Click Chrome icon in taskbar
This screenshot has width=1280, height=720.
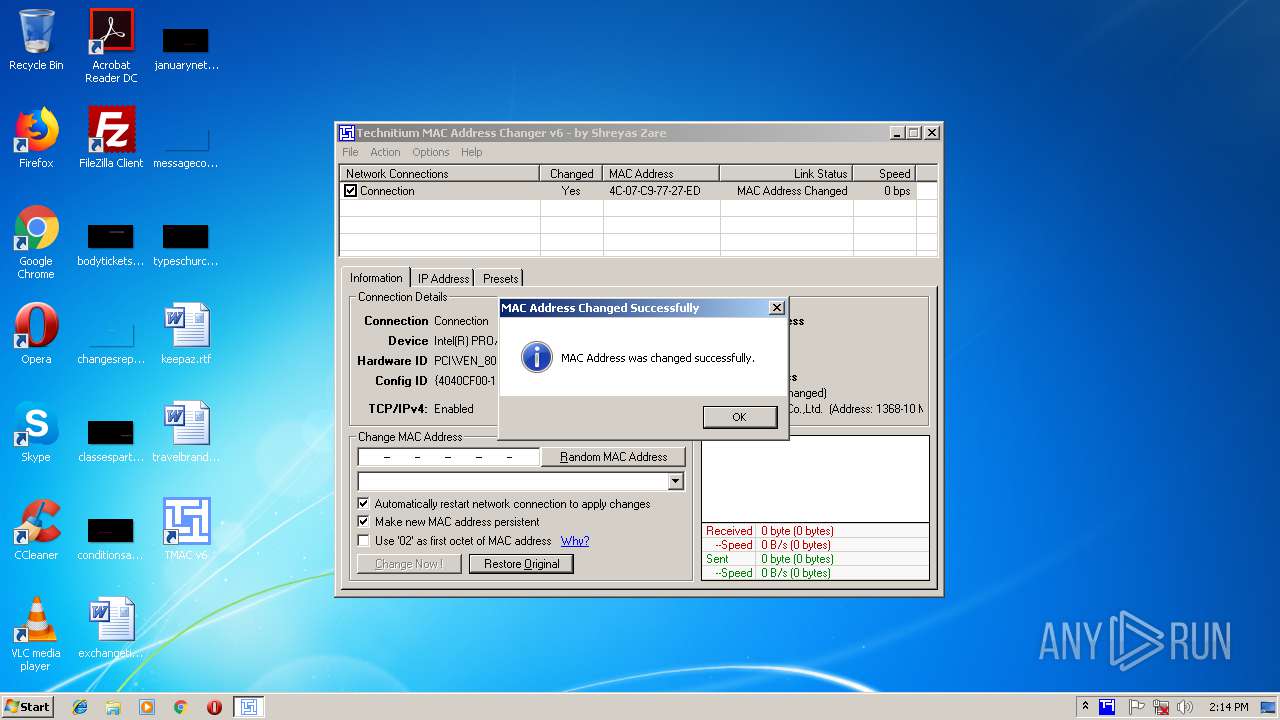(x=181, y=707)
